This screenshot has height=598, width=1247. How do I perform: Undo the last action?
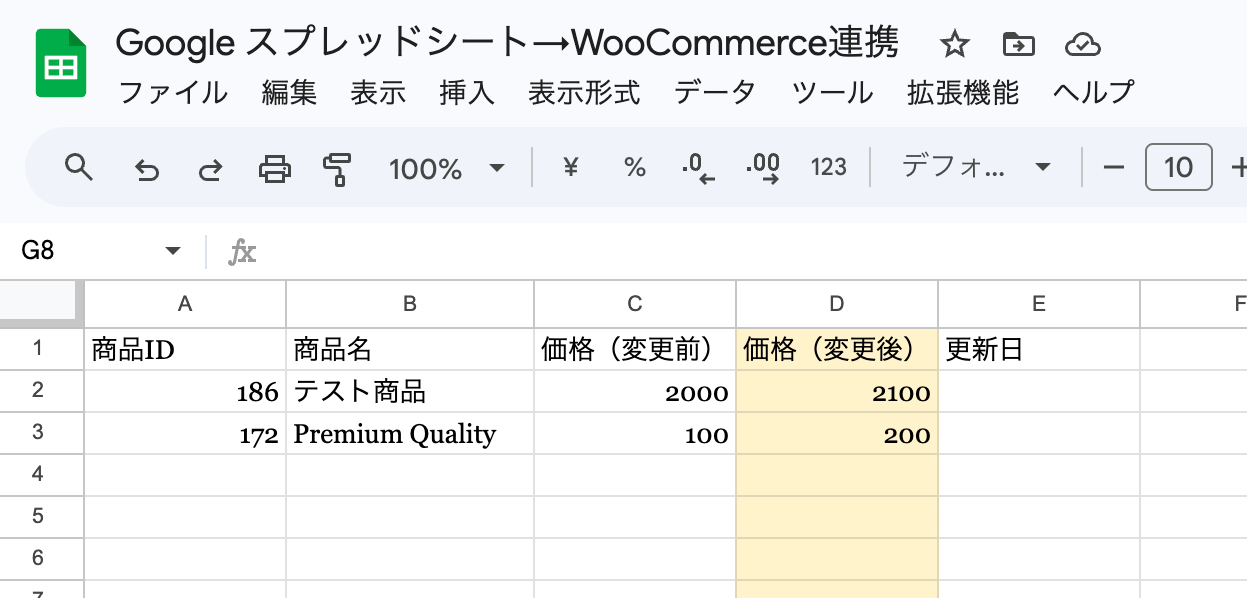point(147,169)
